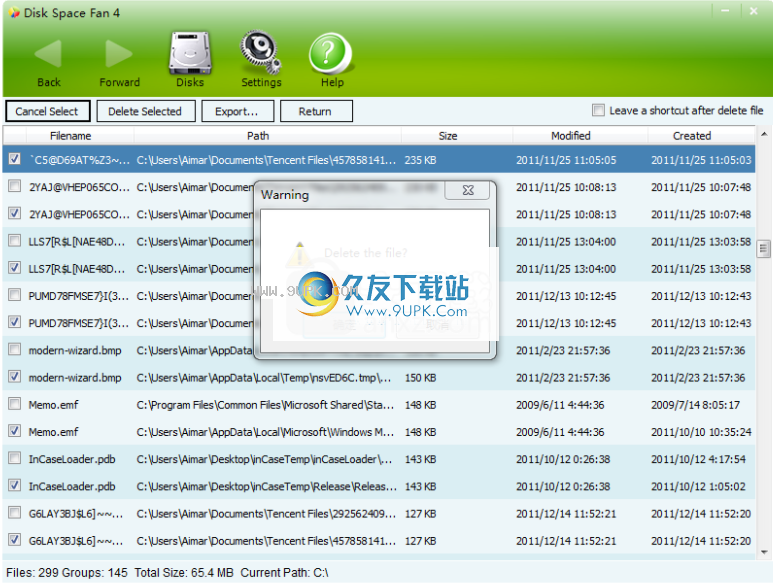Click Current Path: C:\ status text
773x588 pixels.
[284, 573]
